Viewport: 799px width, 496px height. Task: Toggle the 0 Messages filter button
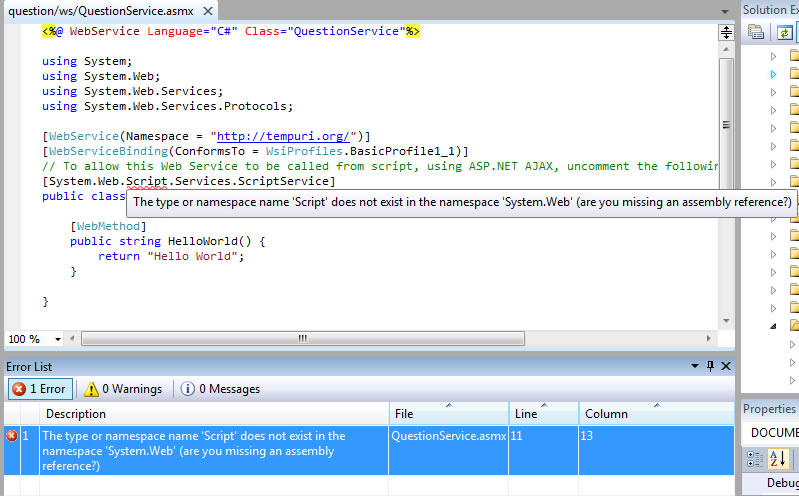point(220,389)
